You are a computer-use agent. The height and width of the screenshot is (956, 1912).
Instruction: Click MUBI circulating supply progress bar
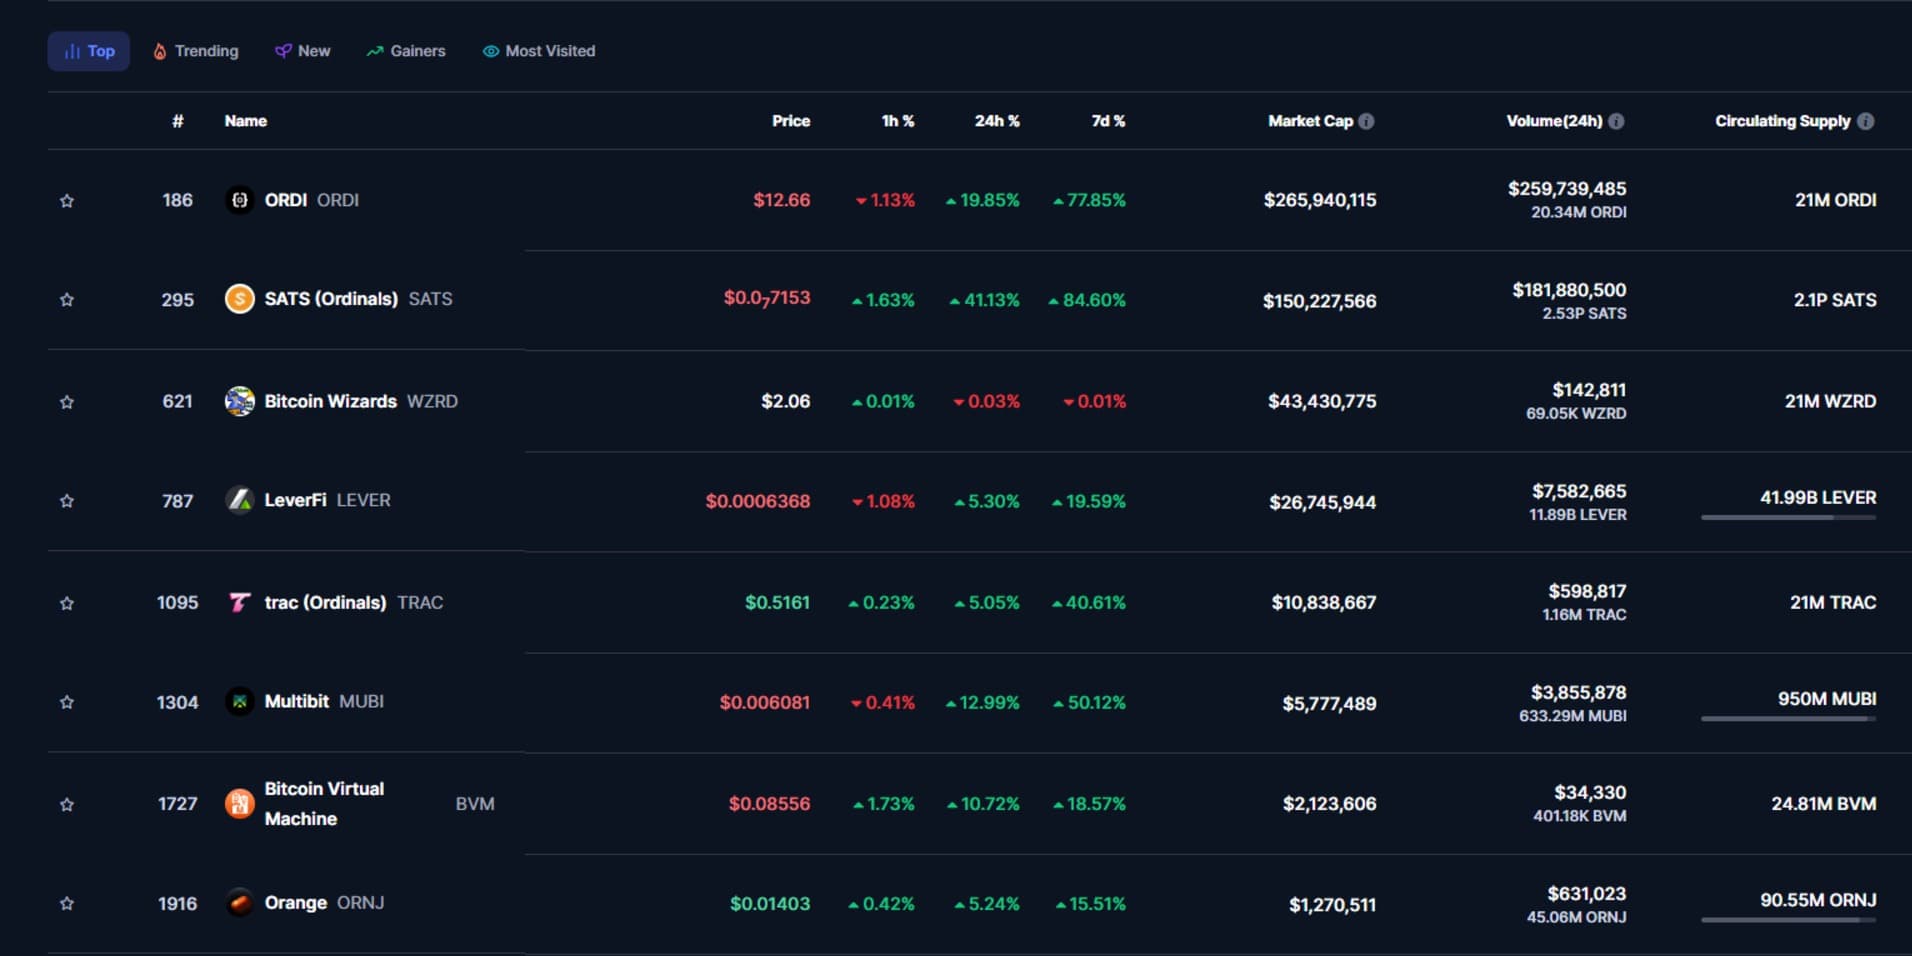(1788, 718)
